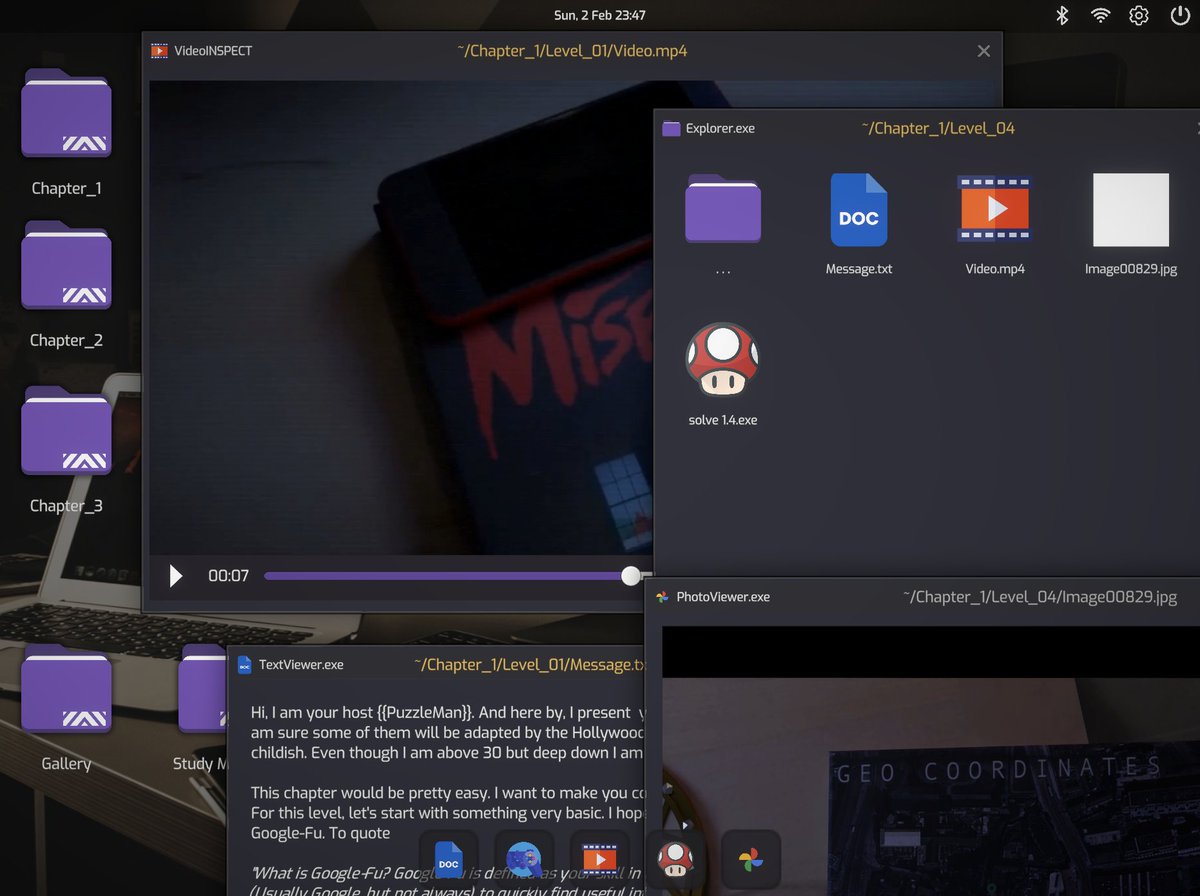
Task: Open the video player dock icon
Action: (599, 860)
